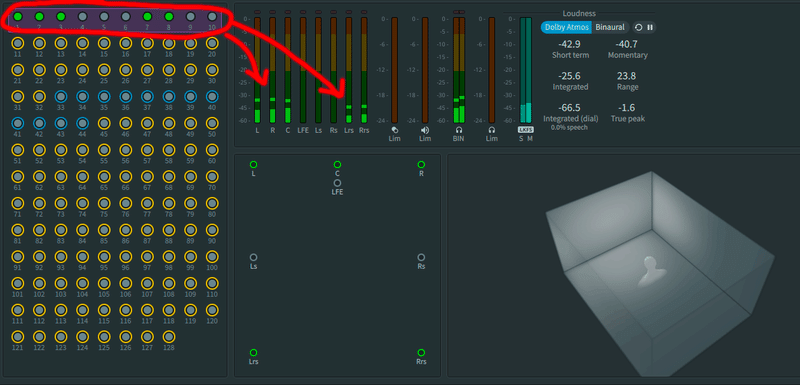The width and height of the screenshot is (800, 385).
Task: Click the Integrated value -25.6
Action: 570,76
